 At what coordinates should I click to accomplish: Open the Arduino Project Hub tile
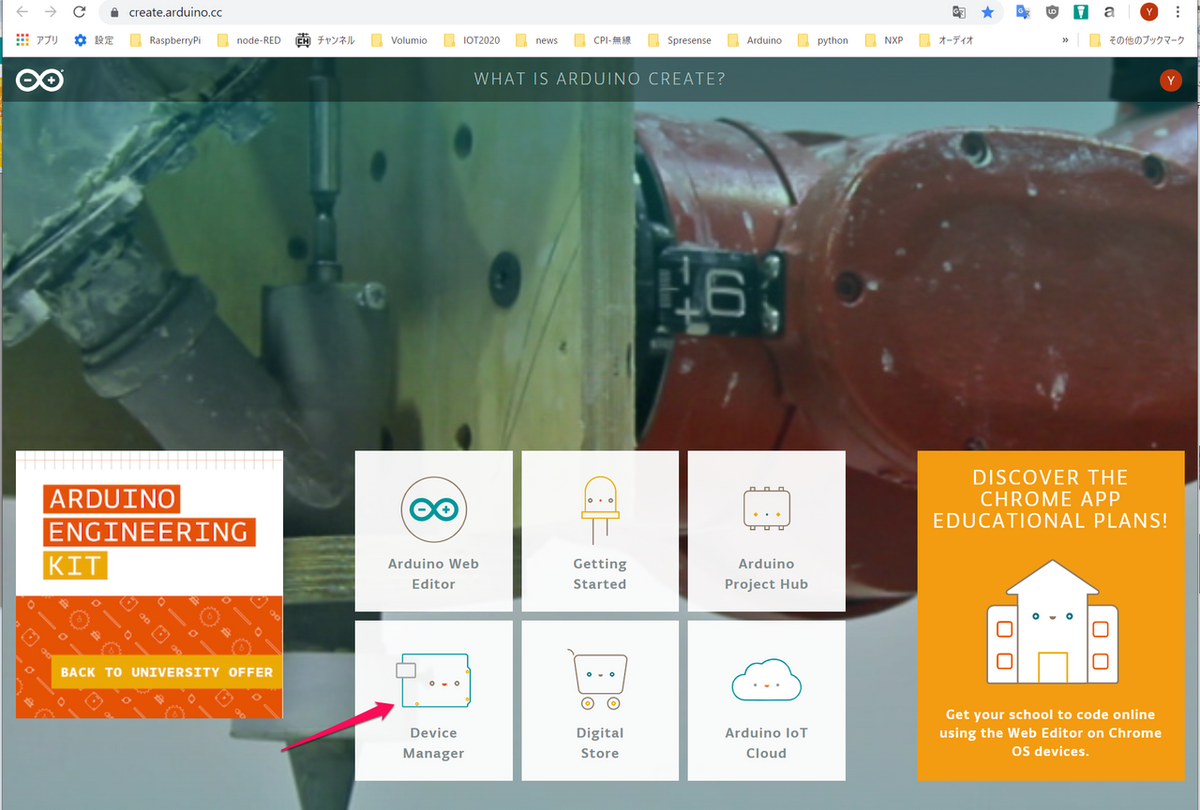[766, 531]
